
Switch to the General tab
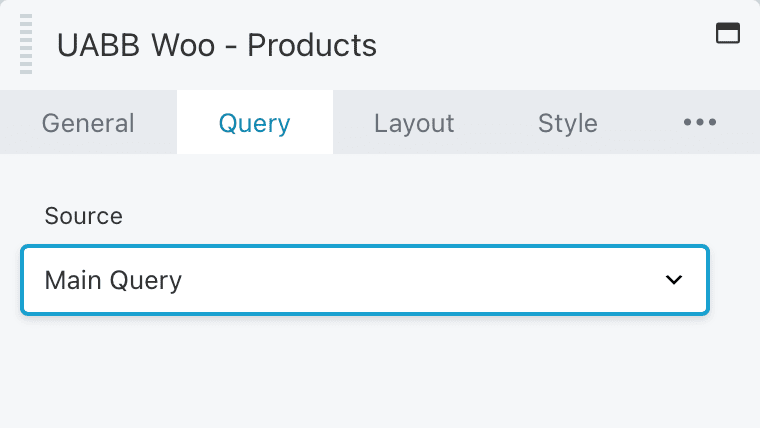tap(88, 123)
